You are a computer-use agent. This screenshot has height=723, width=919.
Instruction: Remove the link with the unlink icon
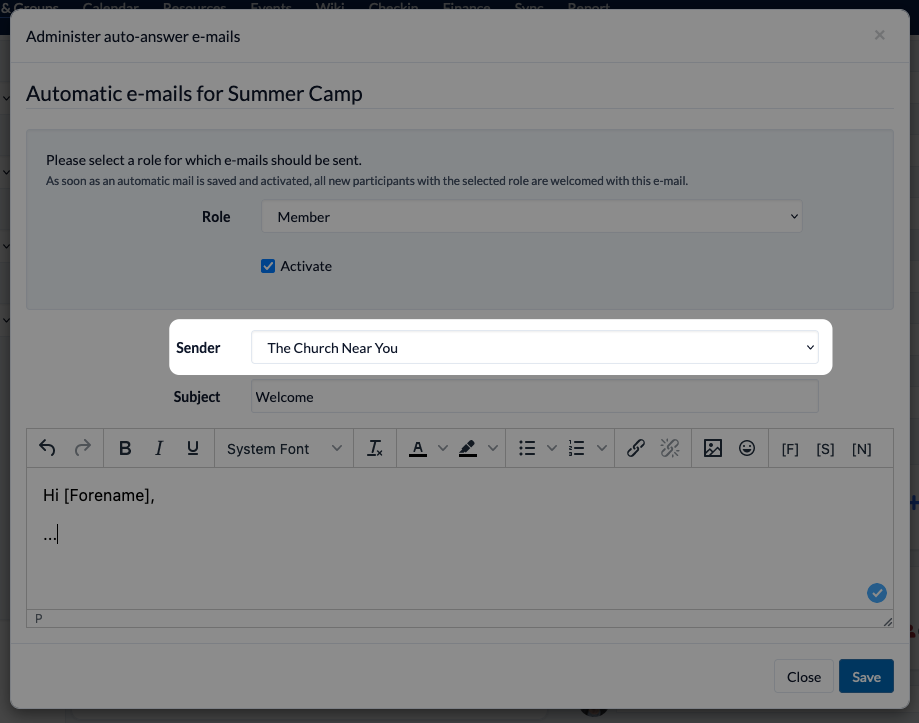click(670, 449)
